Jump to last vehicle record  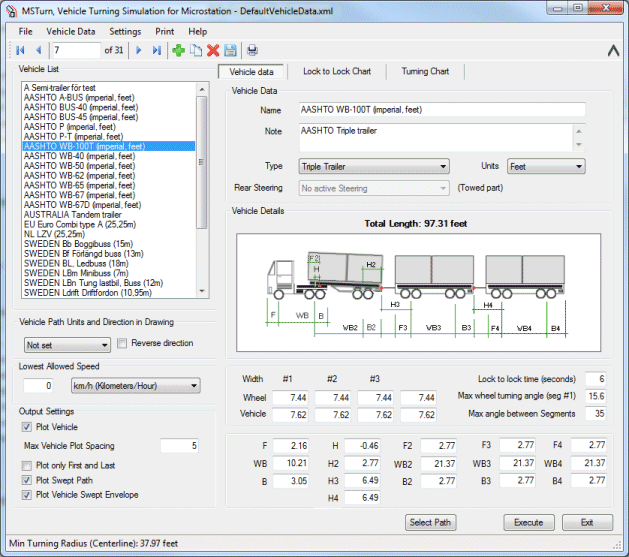pos(156,50)
